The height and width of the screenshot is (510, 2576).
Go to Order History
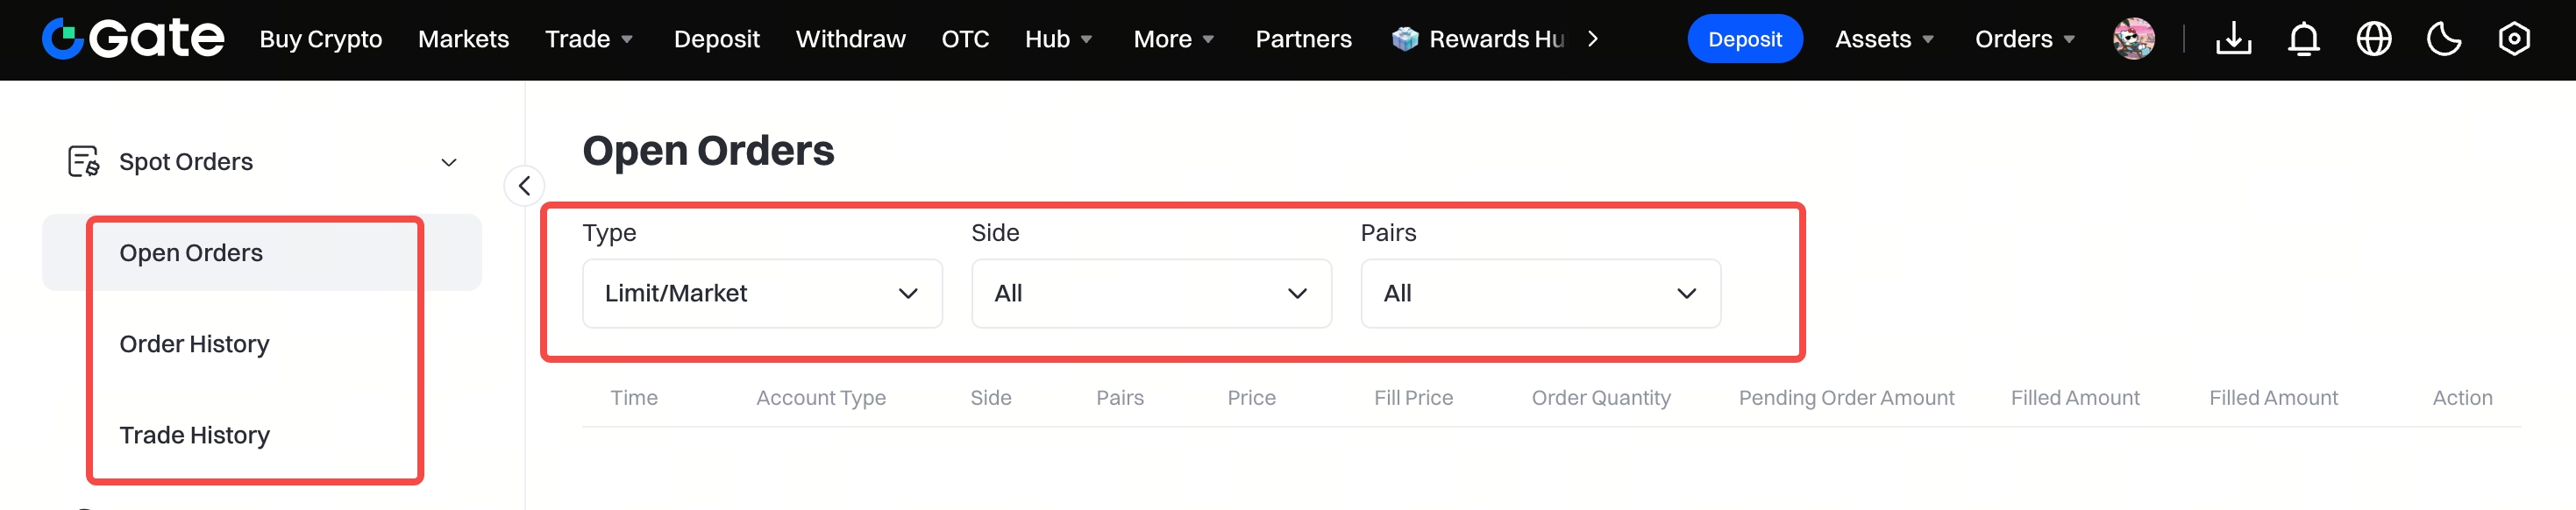pos(194,344)
